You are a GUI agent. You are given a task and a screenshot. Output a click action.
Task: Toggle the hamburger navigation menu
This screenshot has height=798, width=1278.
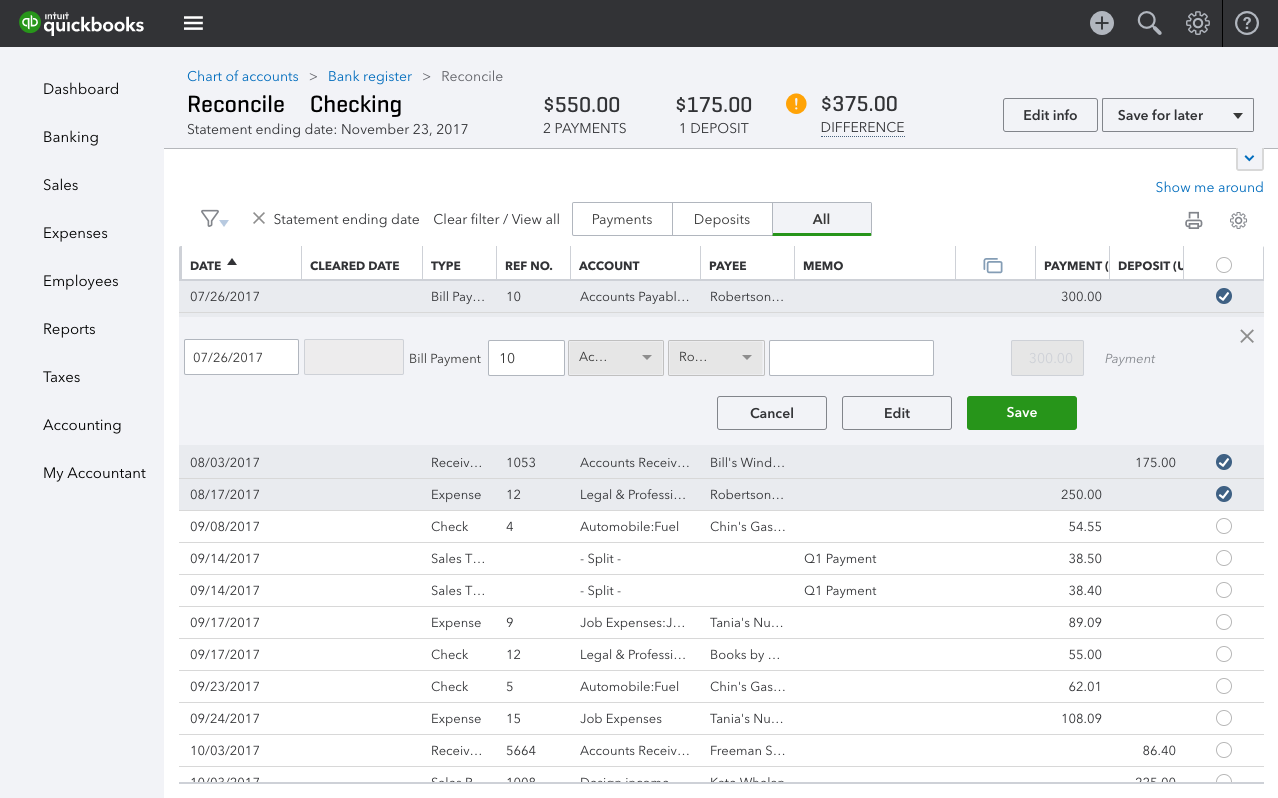[x=194, y=23]
